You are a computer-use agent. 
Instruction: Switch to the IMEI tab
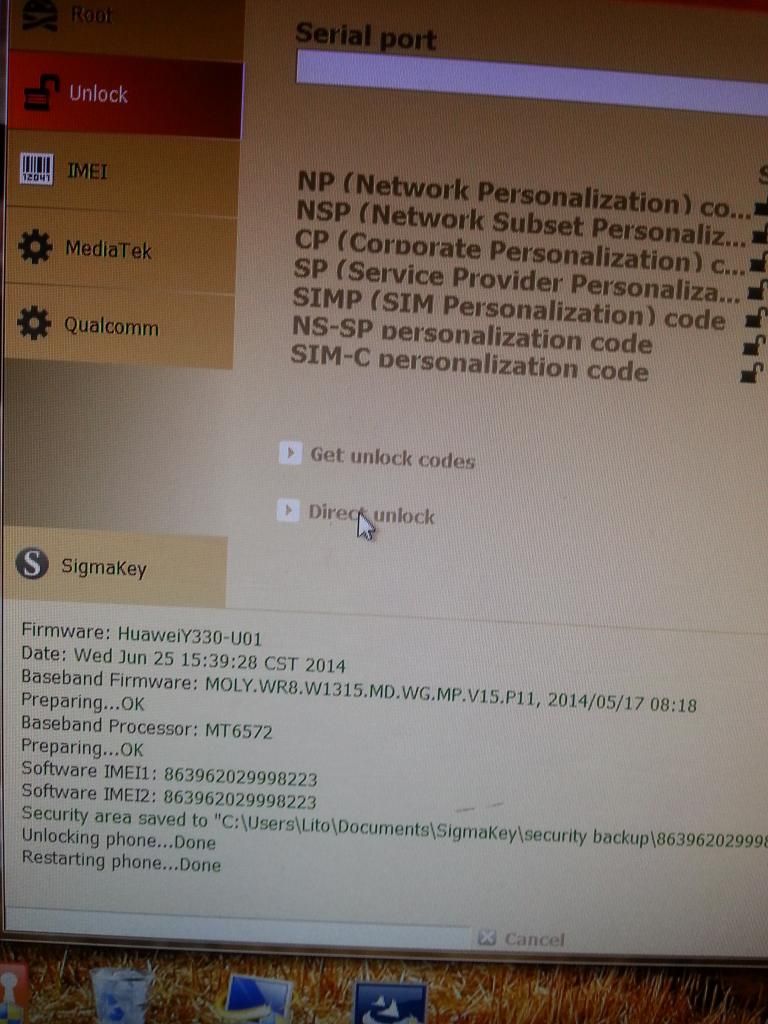coord(122,171)
